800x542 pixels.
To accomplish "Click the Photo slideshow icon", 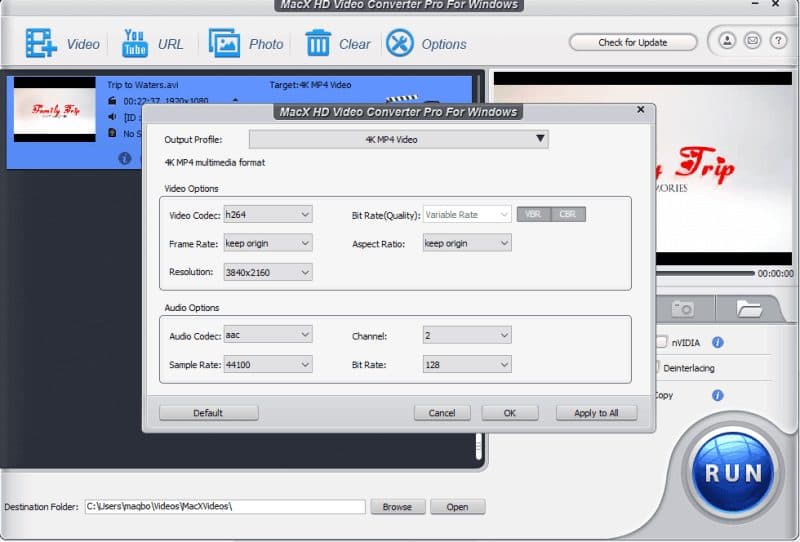I will point(224,43).
